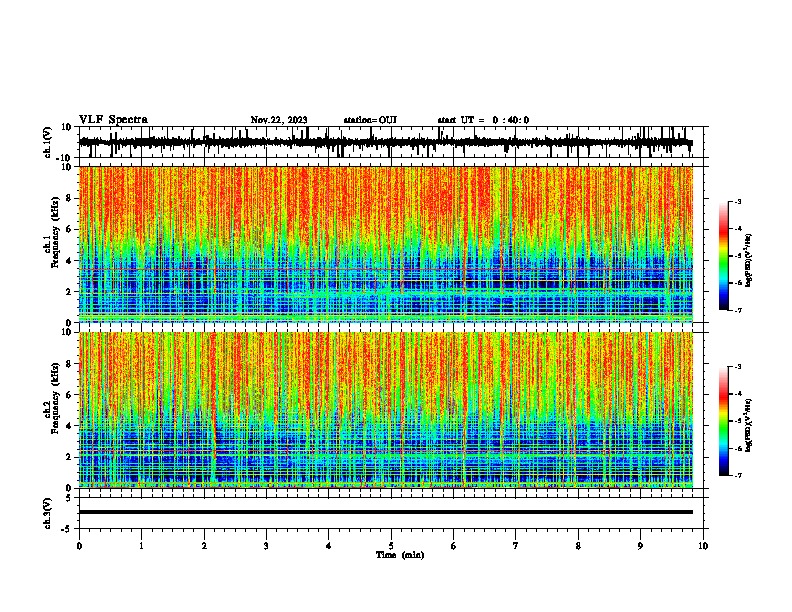Click the date 'Nov.22, 2023' in the header
This screenshot has width=792, height=612.
pos(279,120)
